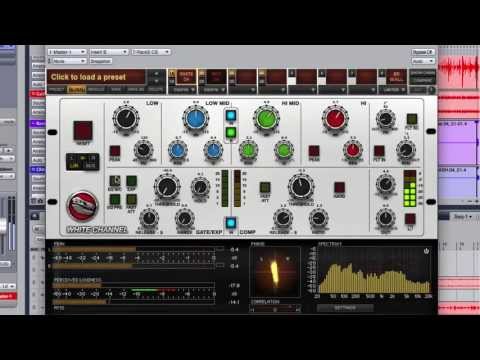Click the phase scope display
The height and width of the screenshot is (360, 480).
(275, 272)
